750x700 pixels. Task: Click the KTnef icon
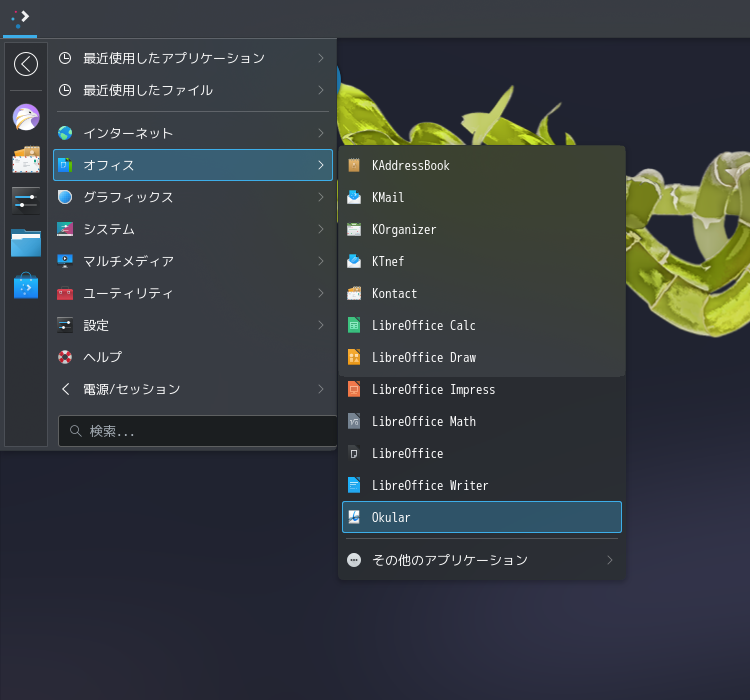click(354, 261)
